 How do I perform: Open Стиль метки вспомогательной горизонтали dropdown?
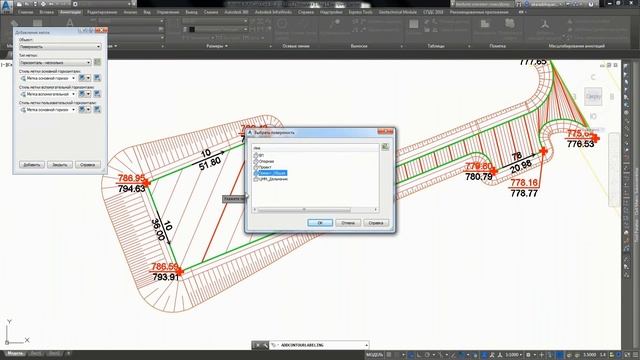click(x=48, y=94)
